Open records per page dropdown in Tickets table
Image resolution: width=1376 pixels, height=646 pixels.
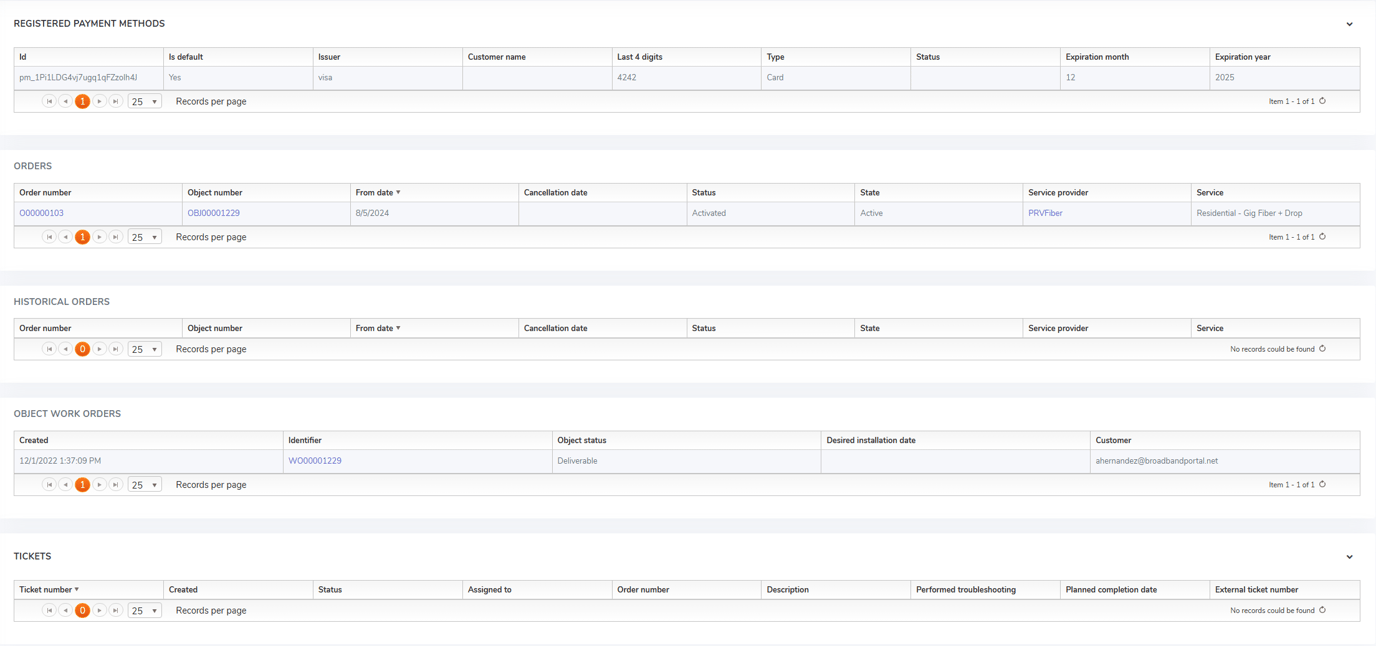(x=144, y=610)
